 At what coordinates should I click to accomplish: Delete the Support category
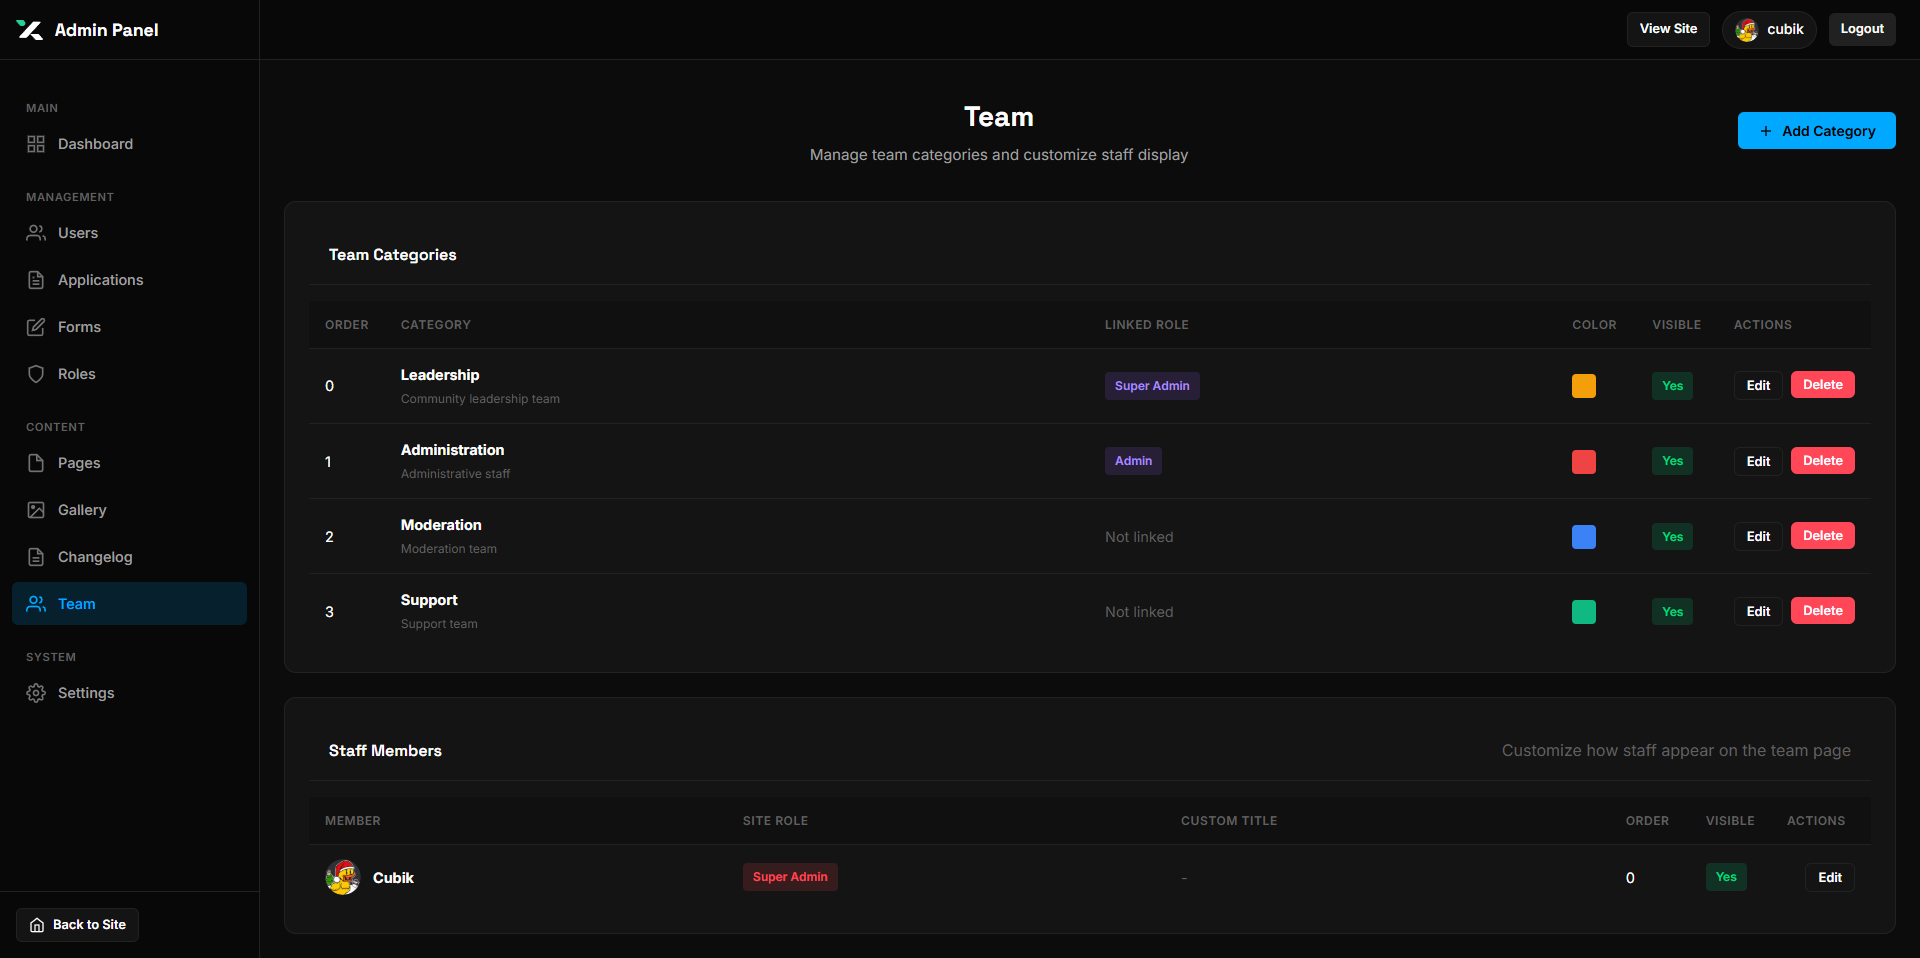click(x=1823, y=611)
